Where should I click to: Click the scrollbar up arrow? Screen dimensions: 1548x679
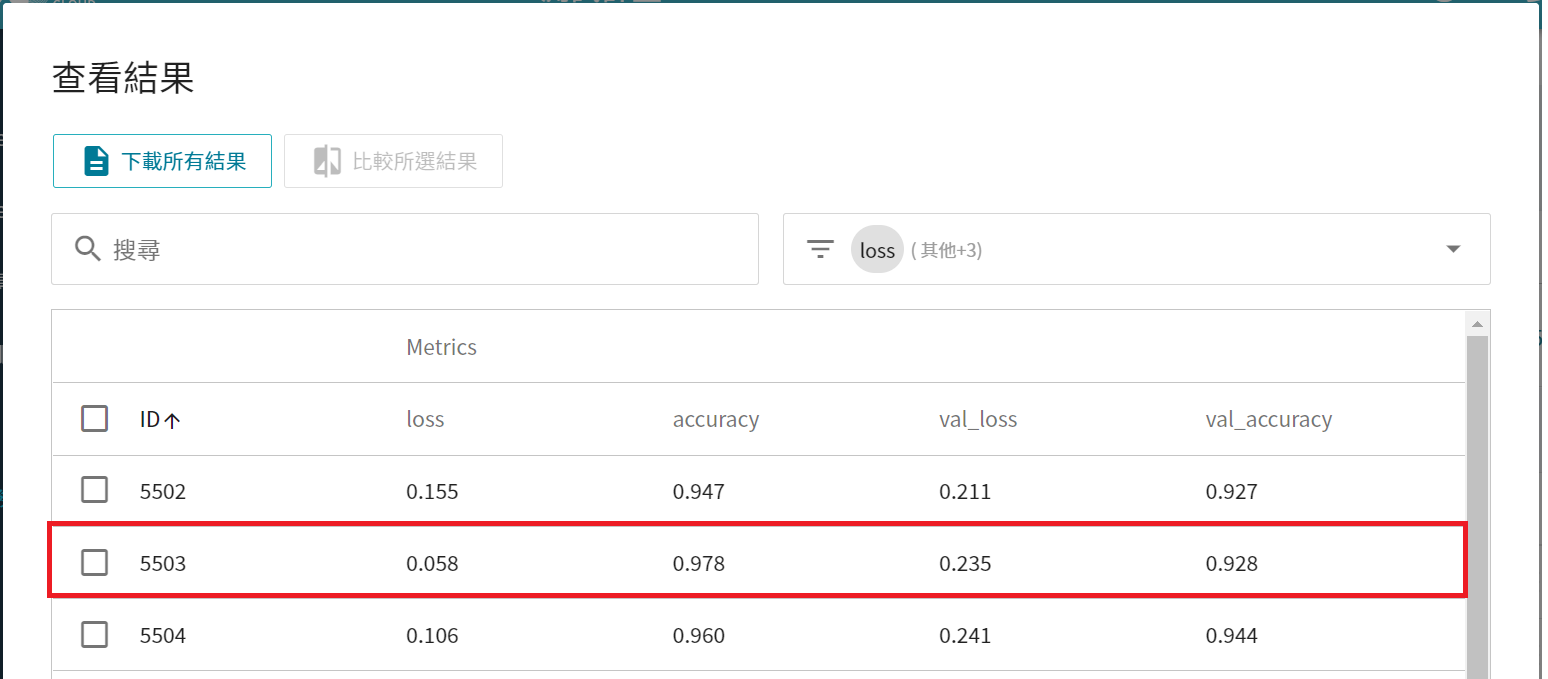pyautogui.click(x=1475, y=323)
